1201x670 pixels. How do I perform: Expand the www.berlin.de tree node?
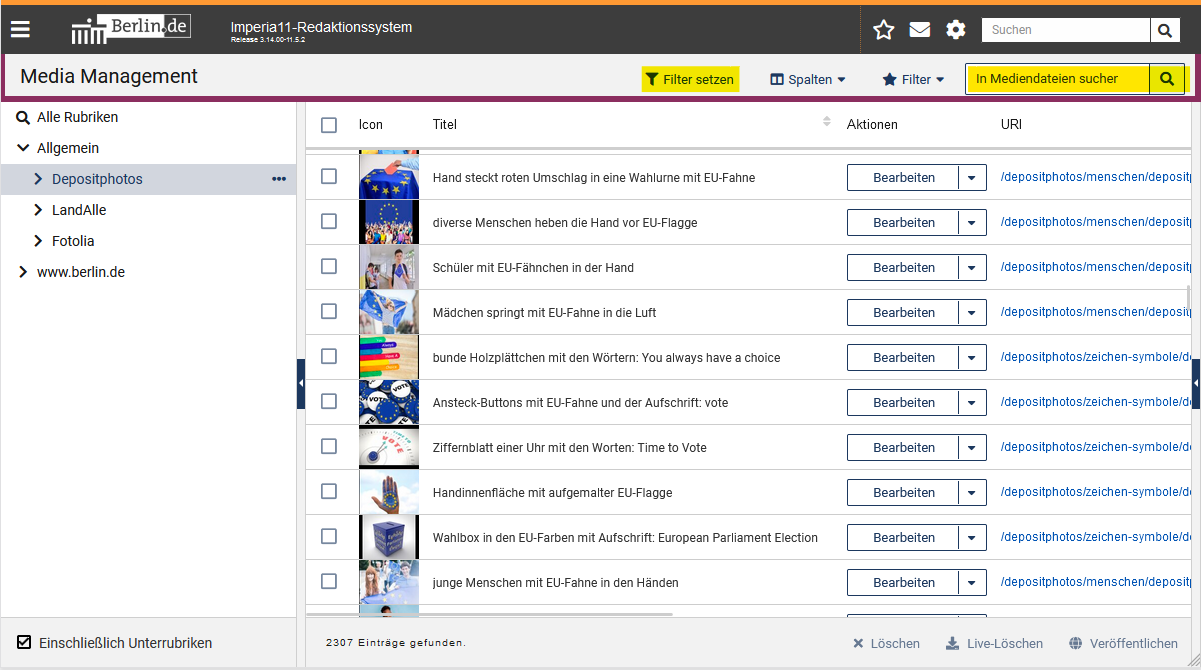tap(23, 272)
